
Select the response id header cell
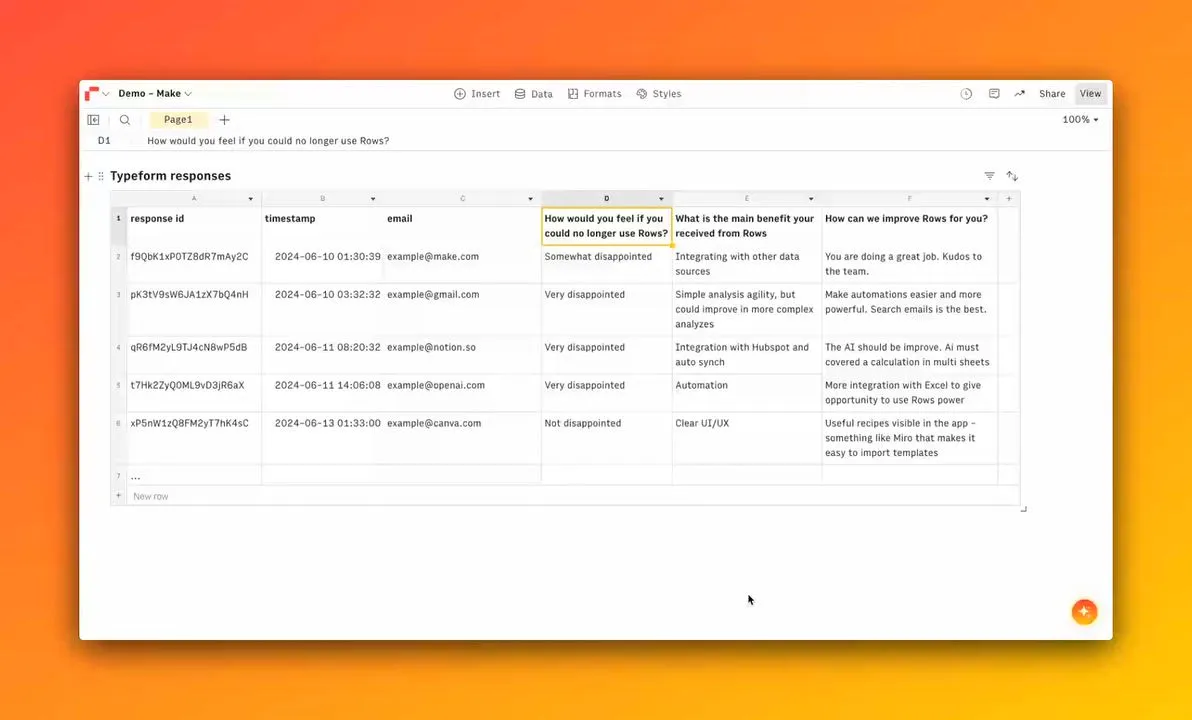(x=194, y=226)
